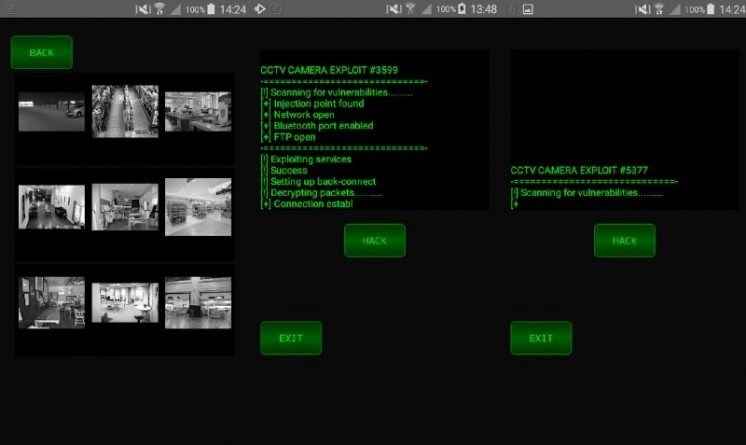Tap the mute icon in the 13:48 status bar
The width and height of the screenshot is (746, 445).
click(x=394, y=9)
